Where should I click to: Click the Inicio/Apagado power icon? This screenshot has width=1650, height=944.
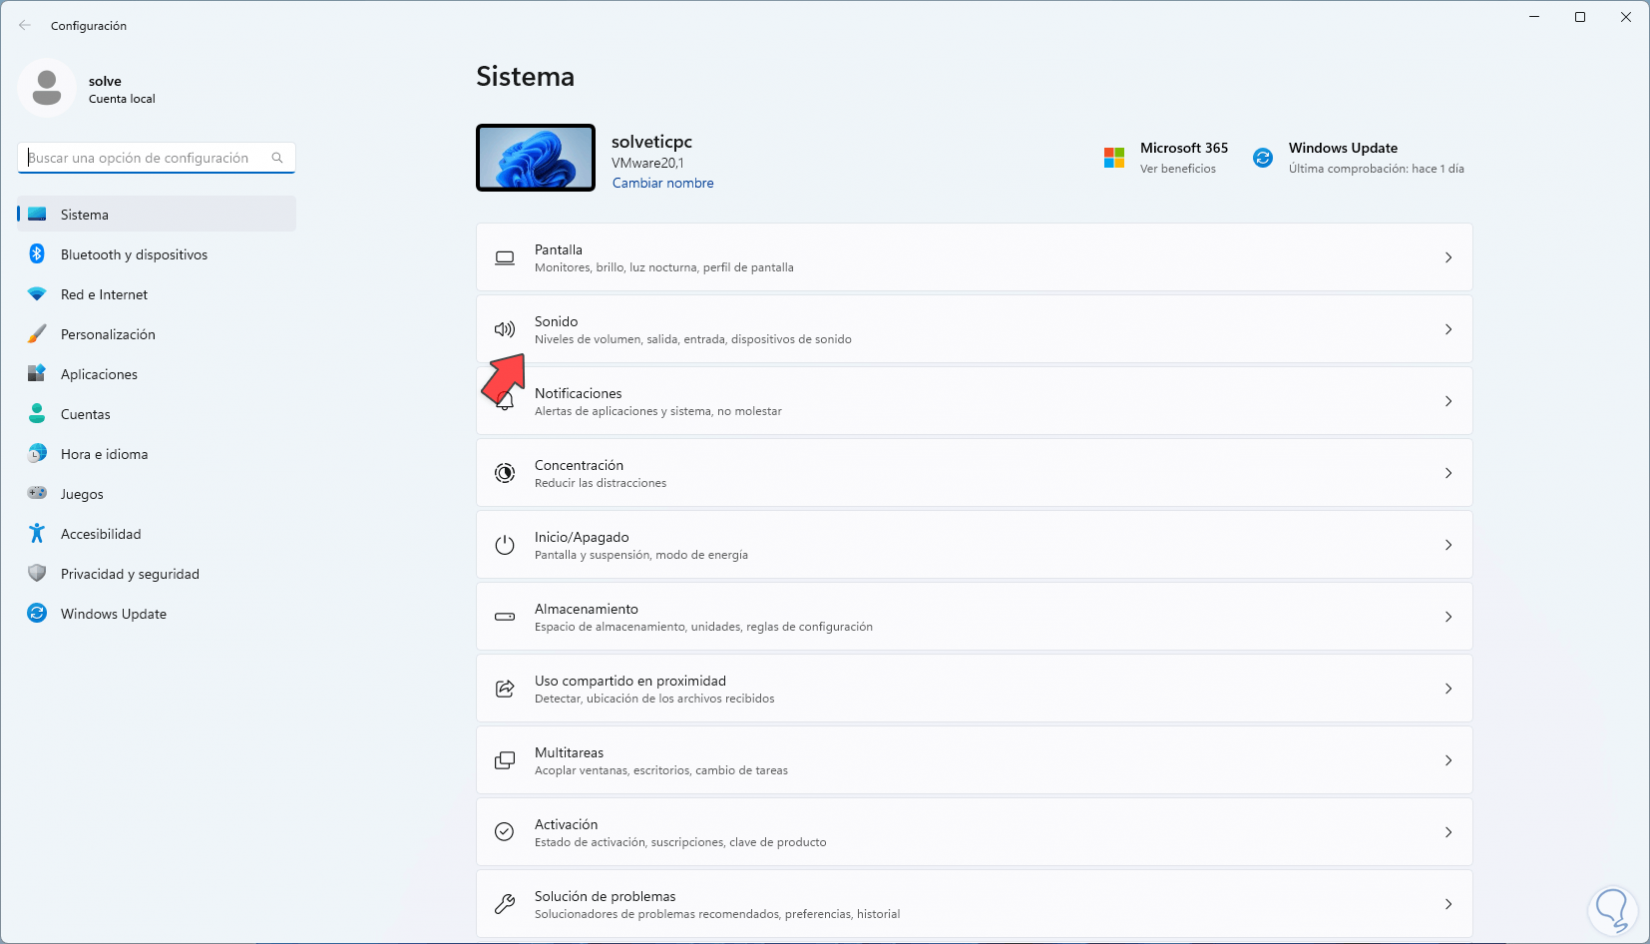(505, 545)
